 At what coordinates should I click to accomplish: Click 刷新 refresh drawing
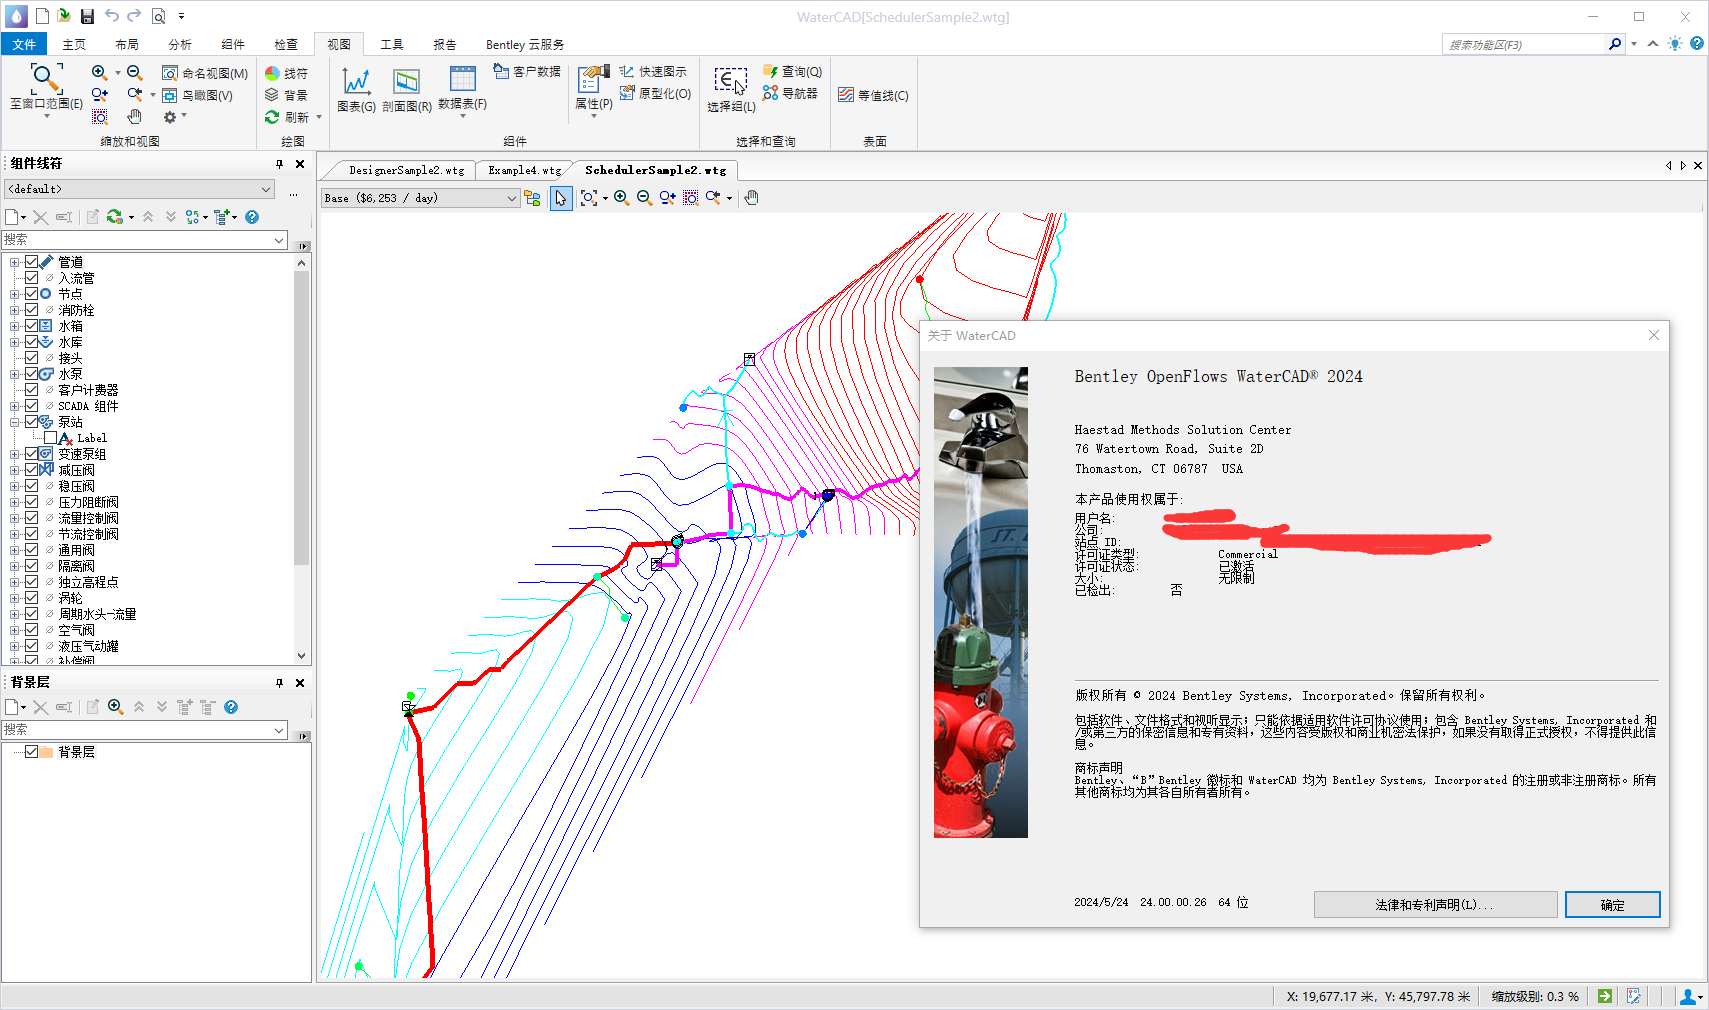tap(287, 117)
